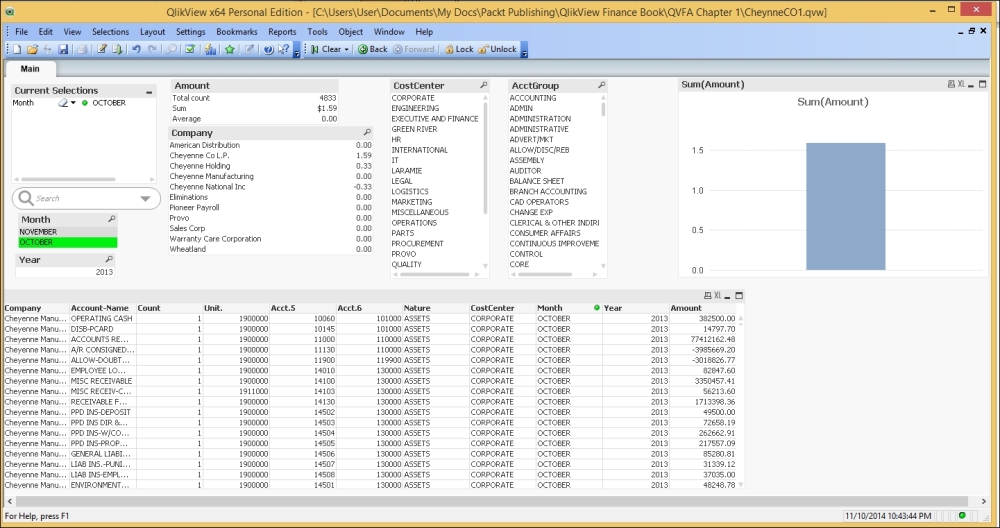Unlock the selections

[x=497, y=49]
